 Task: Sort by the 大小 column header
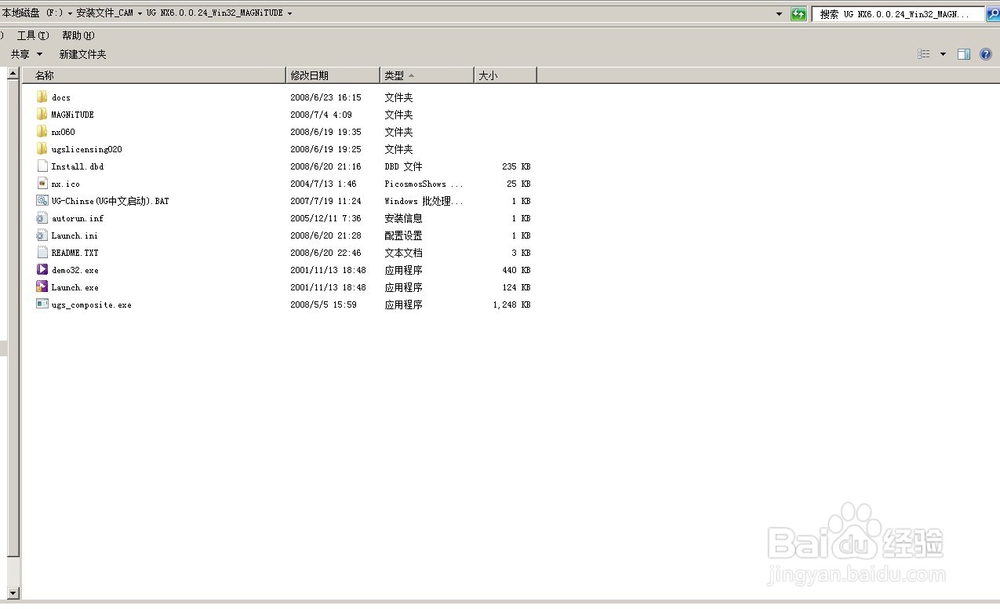tap(505, 75)
